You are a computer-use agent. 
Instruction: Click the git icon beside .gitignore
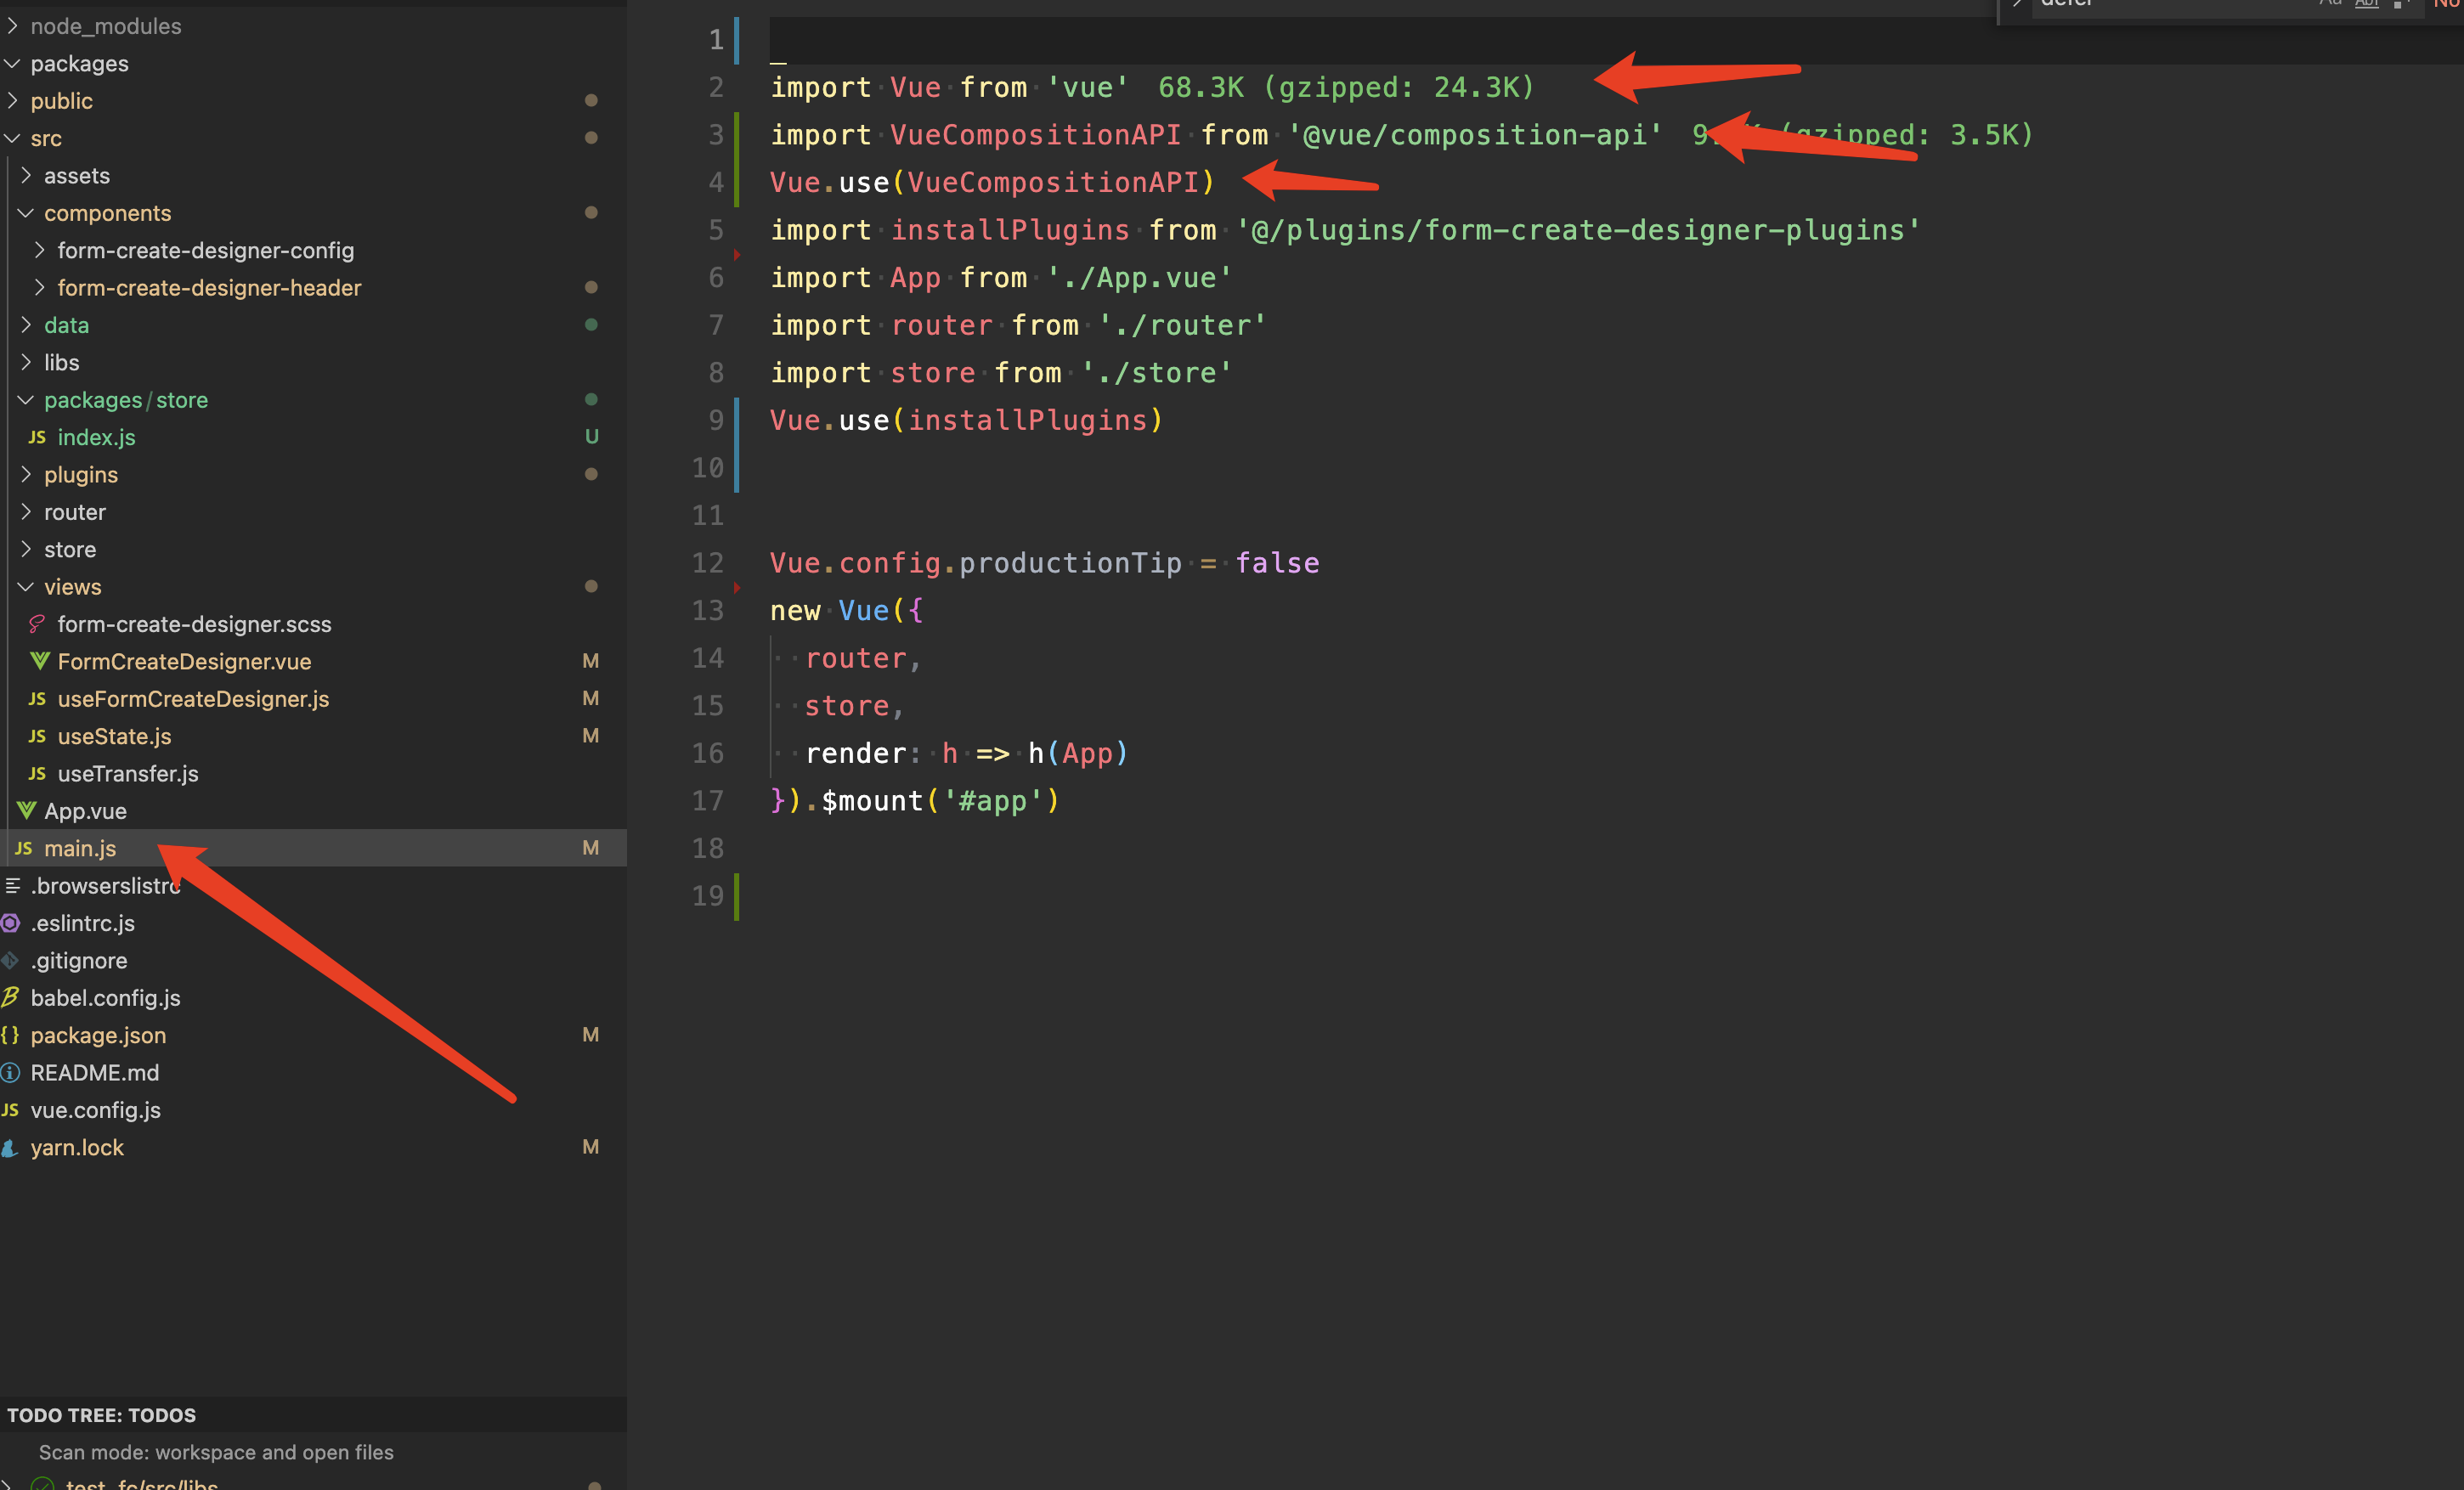click(10, 960)
